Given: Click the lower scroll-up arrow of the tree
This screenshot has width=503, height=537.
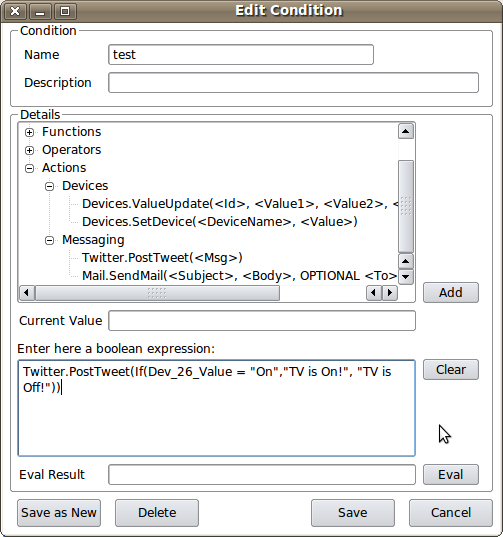Looking at the screenshot, I should tap(406, 261).
